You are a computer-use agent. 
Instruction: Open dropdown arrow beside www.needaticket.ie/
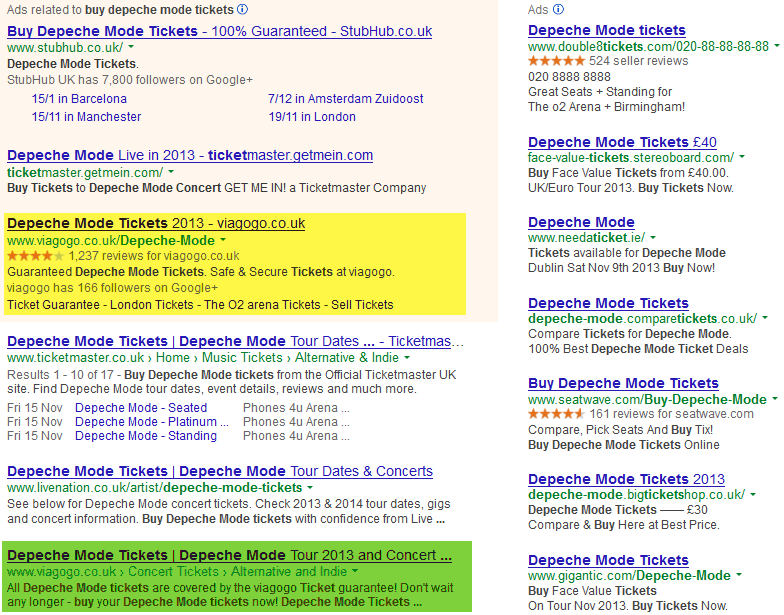[653, 237]
